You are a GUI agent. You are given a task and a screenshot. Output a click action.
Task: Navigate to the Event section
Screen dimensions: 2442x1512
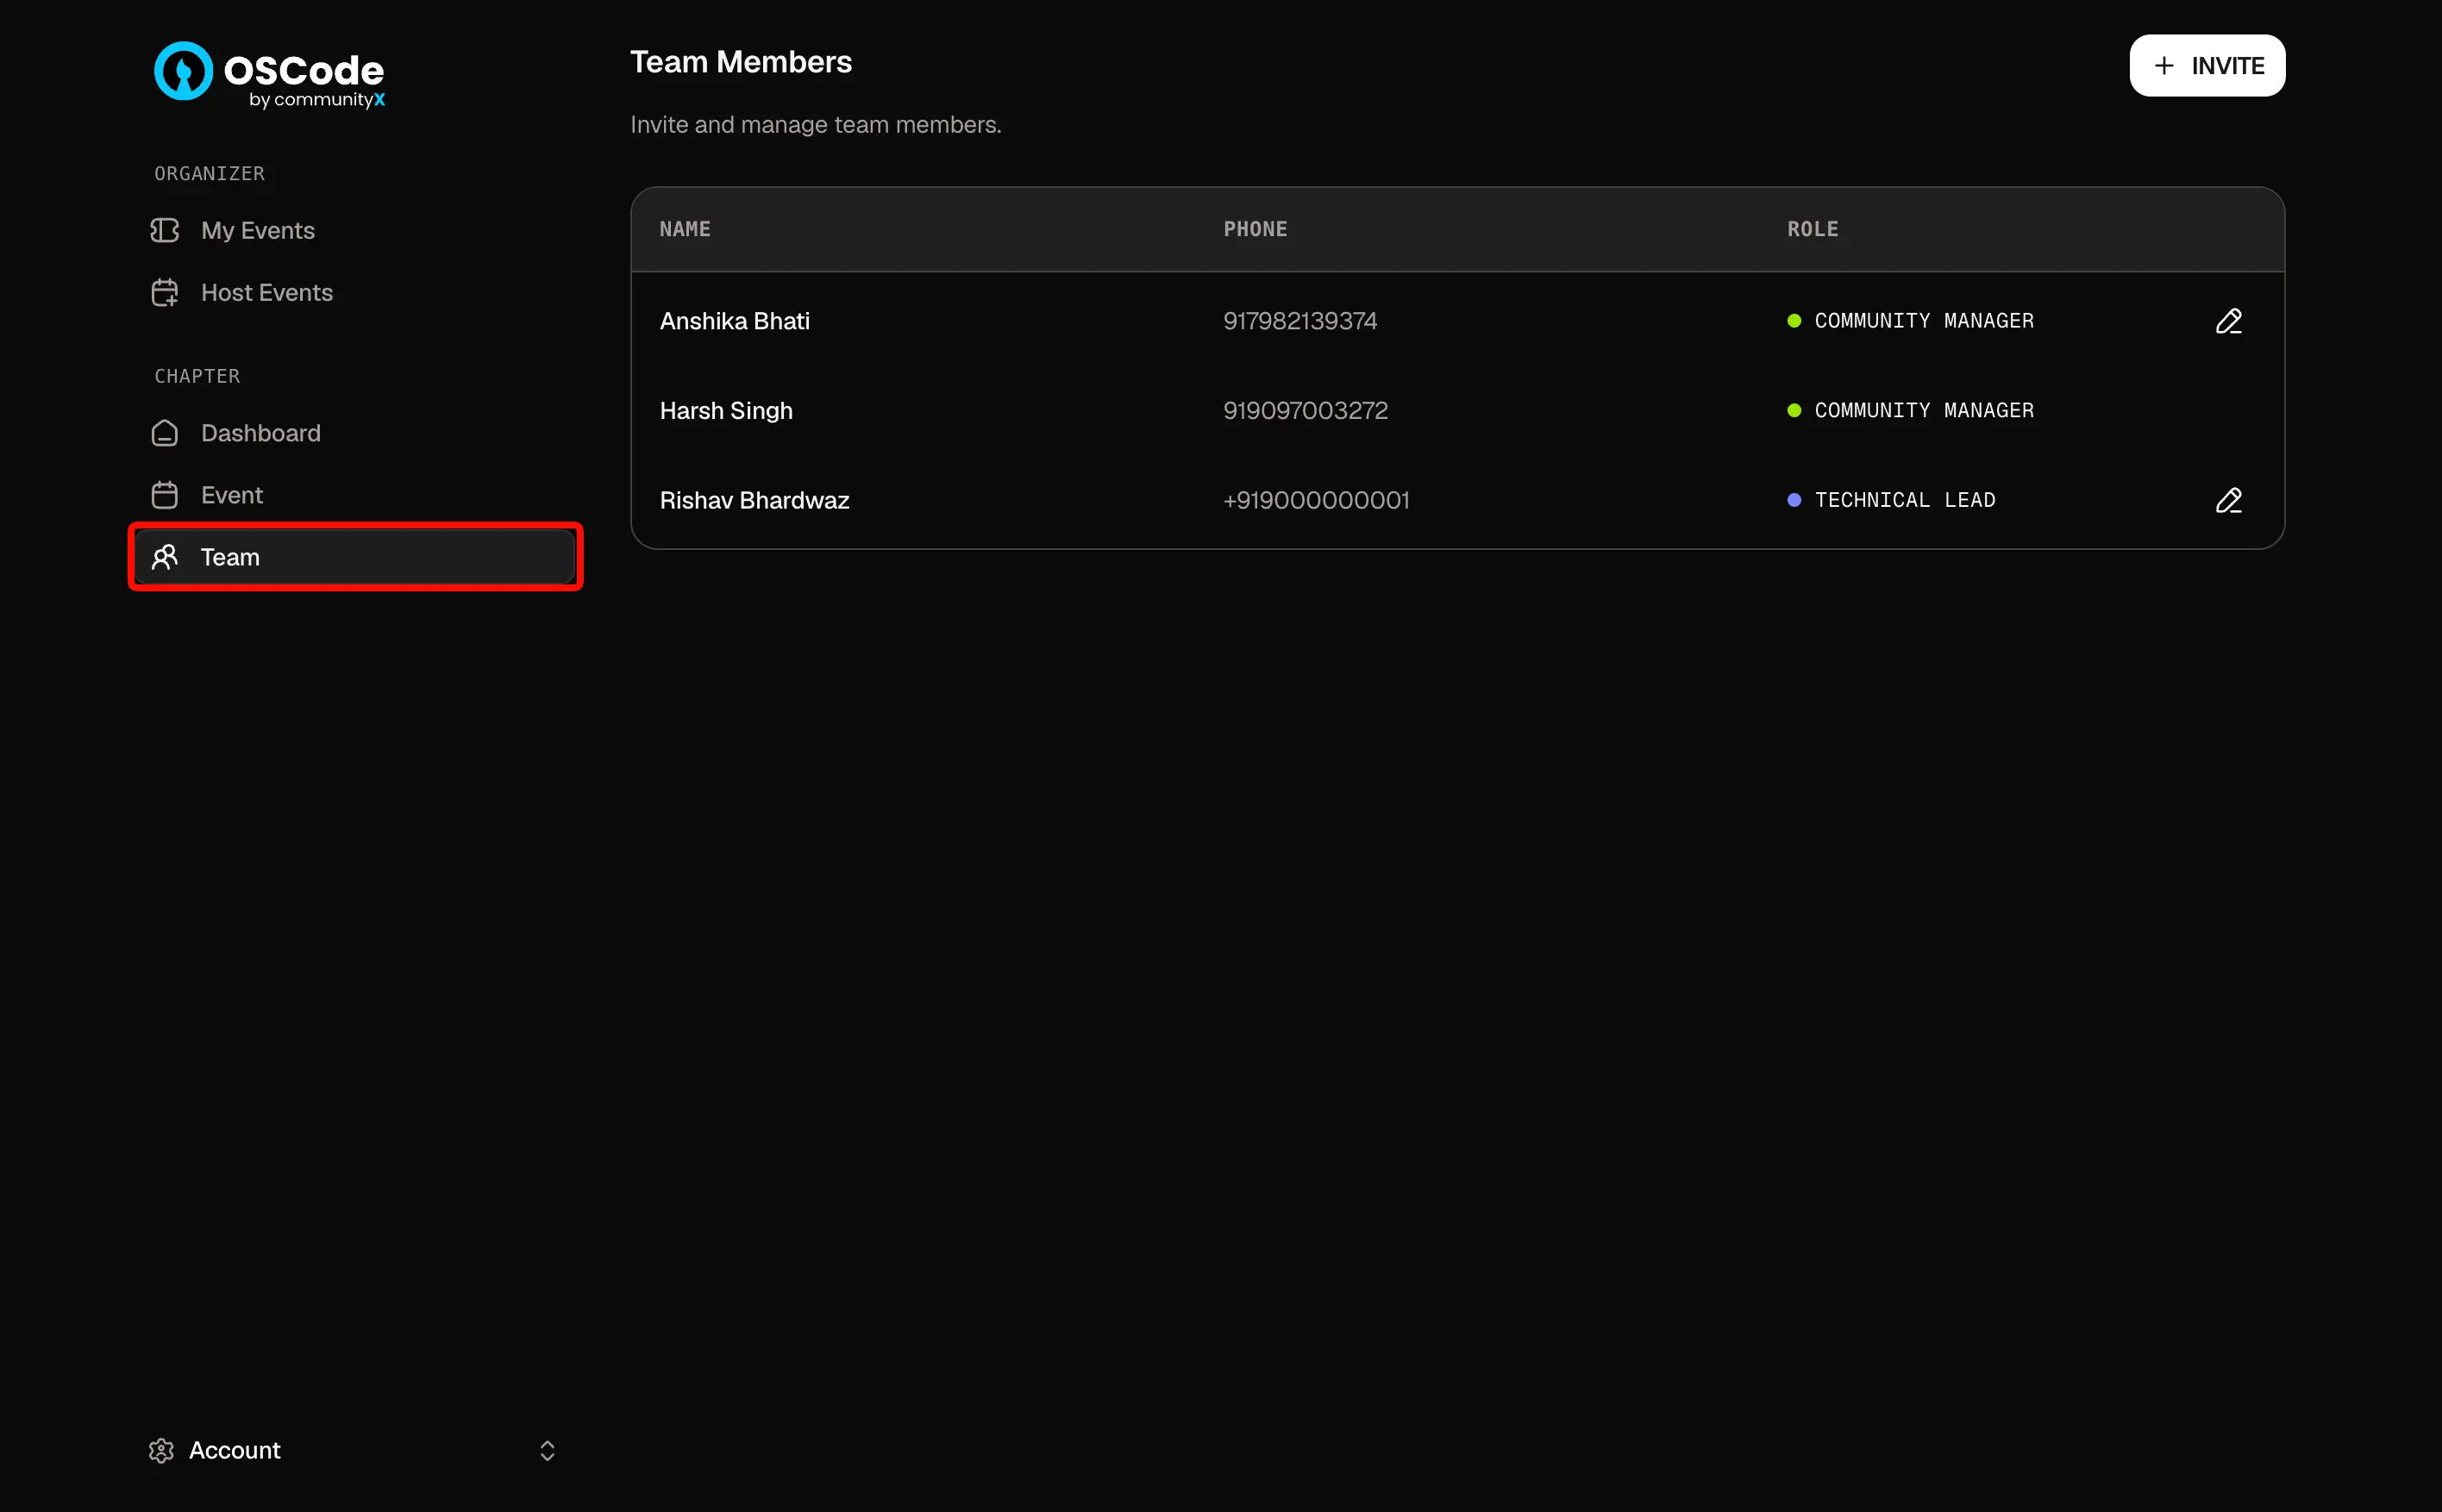tap(355, 495)
